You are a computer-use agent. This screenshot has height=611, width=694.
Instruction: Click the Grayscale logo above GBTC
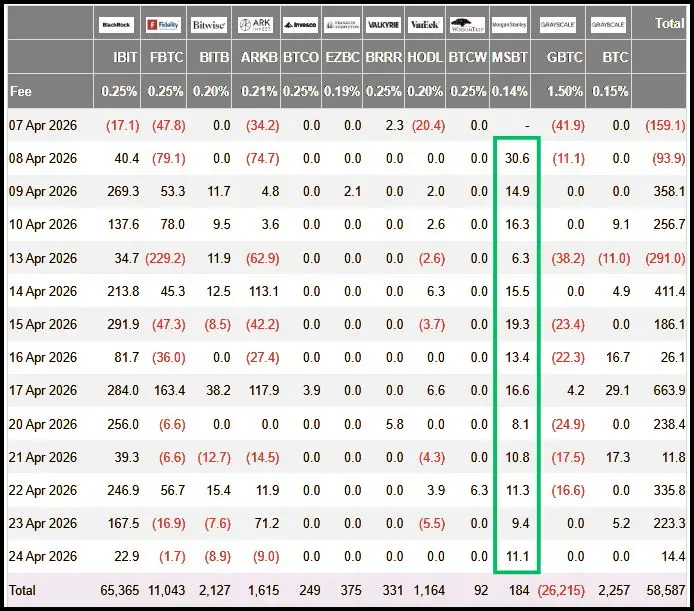click(x=557, y=25)
